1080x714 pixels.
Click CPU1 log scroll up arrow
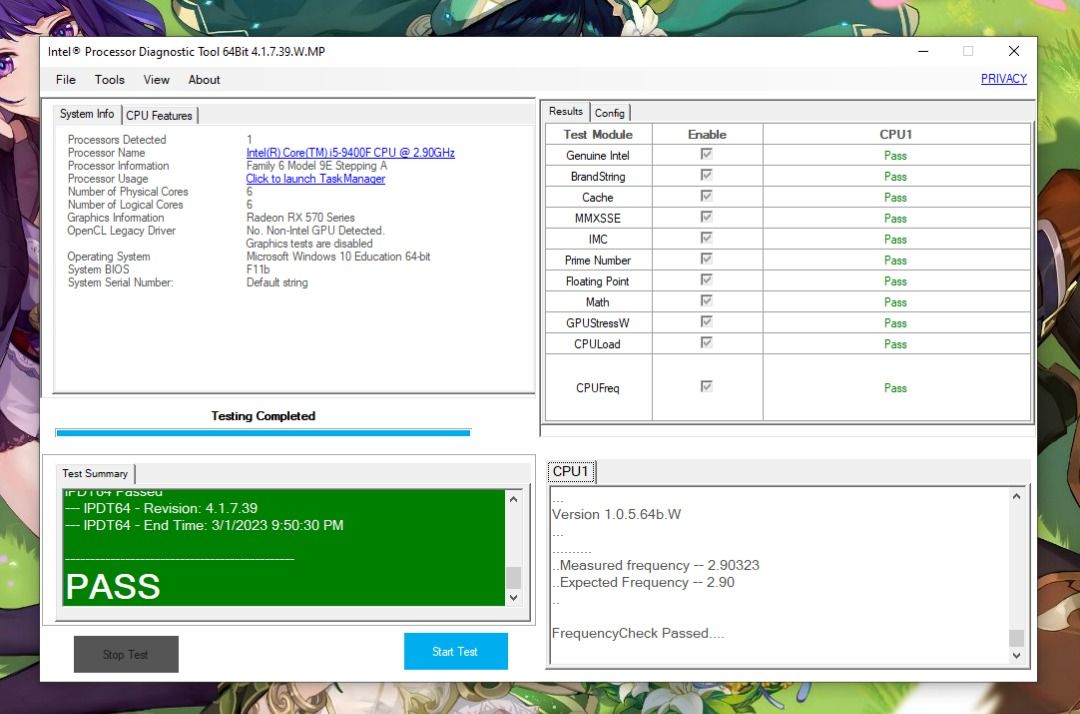[x=1017, y=496]
